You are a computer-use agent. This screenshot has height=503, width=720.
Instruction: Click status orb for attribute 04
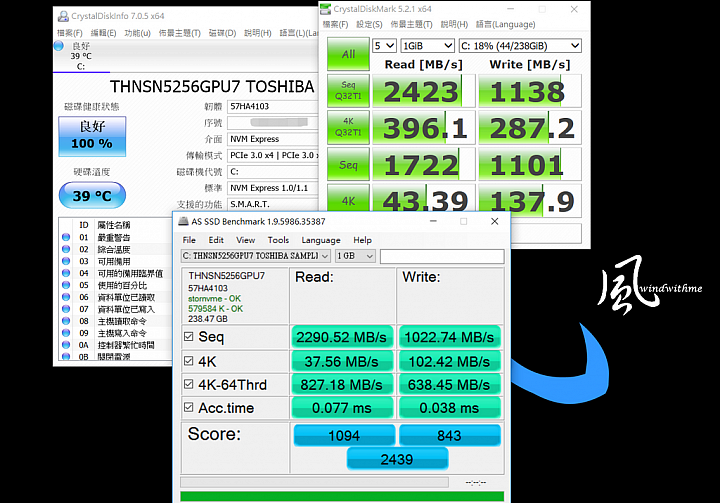tap(66, 273)
